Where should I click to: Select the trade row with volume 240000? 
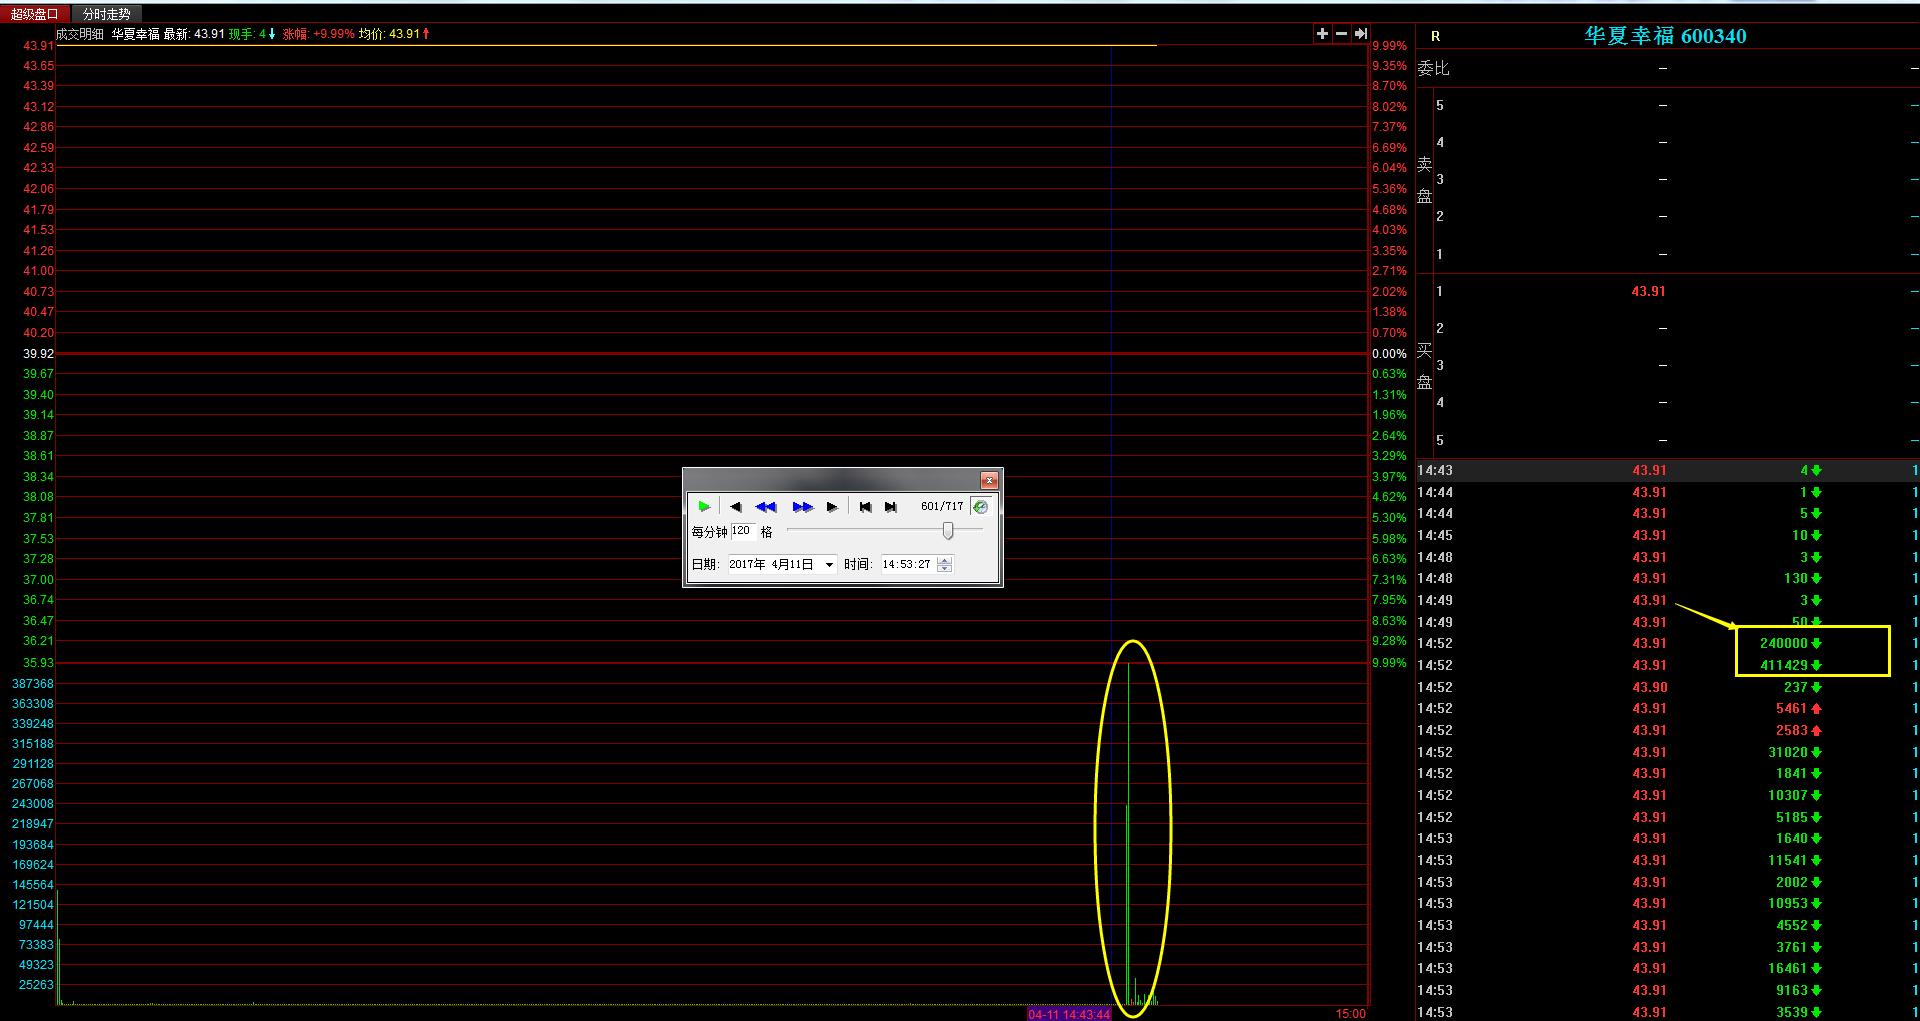point(1667,643)
